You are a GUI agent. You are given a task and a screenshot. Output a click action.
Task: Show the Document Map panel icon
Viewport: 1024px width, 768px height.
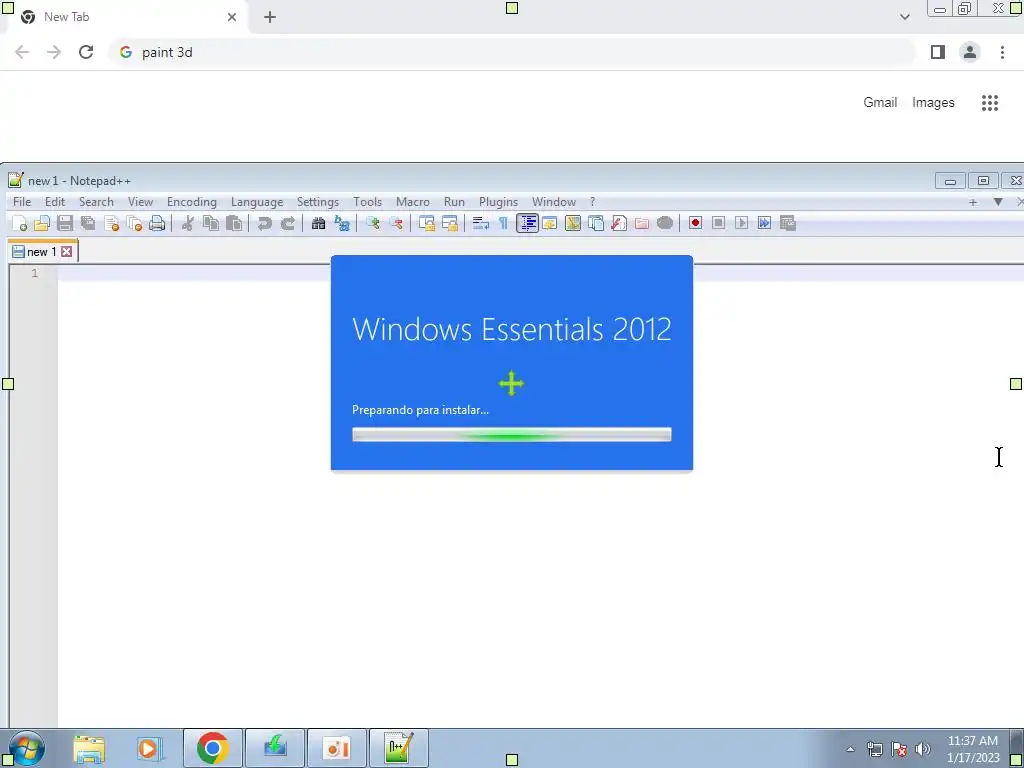point(573,223)
